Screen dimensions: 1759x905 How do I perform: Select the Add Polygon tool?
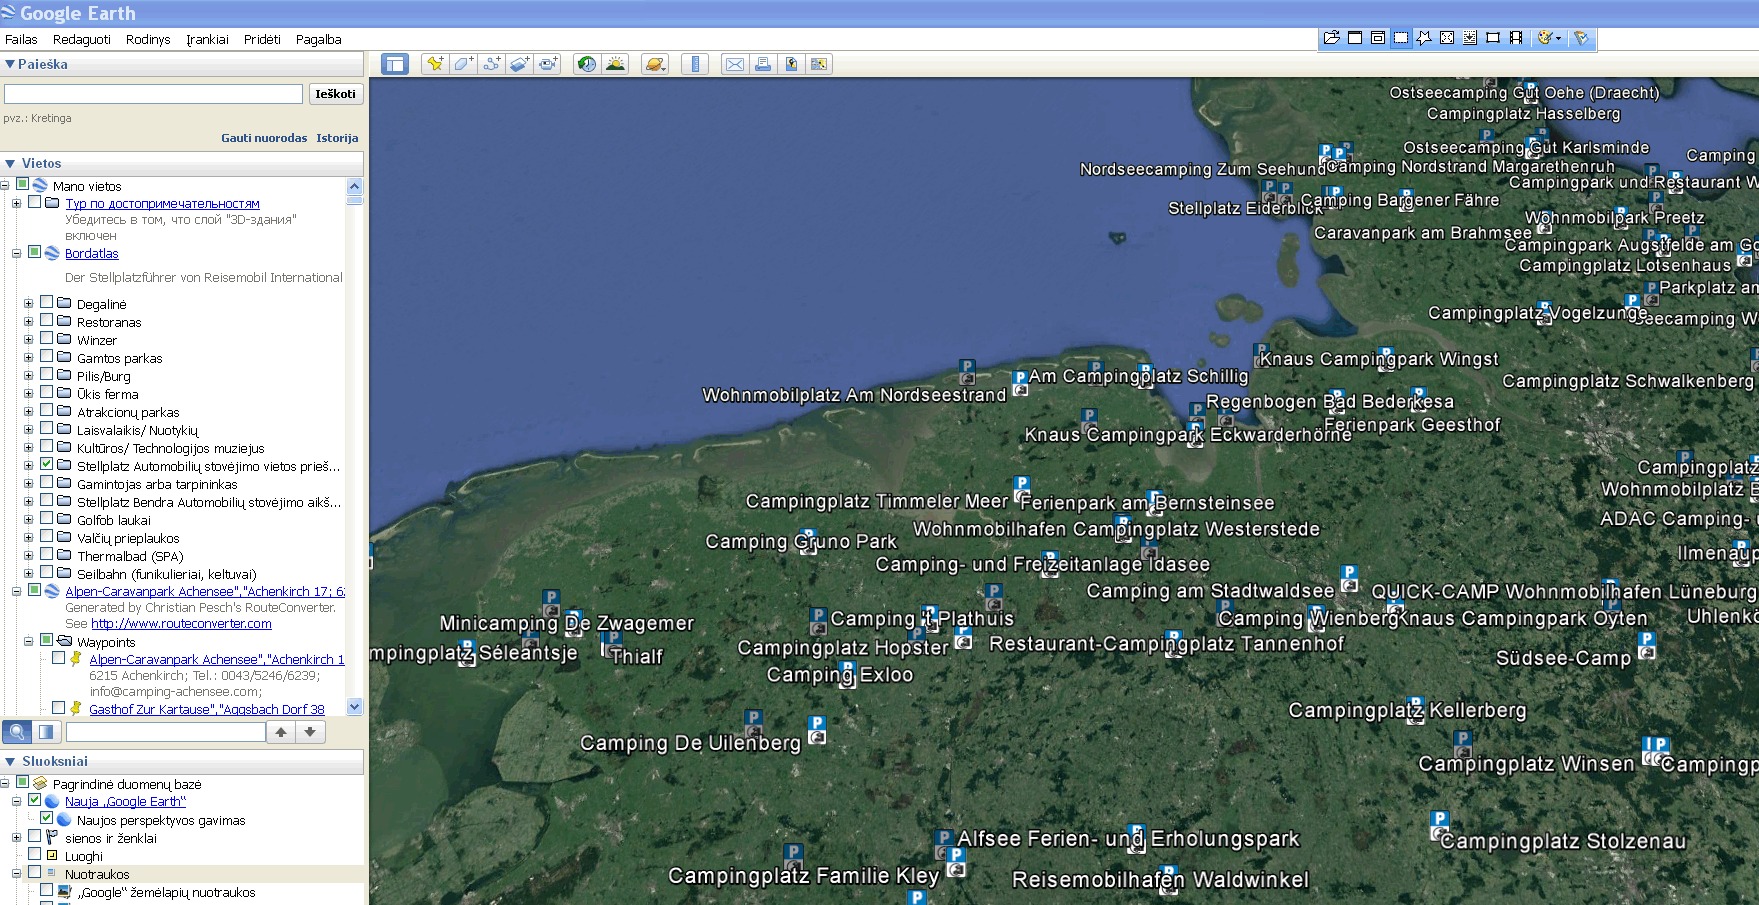[x=463, y=64]
